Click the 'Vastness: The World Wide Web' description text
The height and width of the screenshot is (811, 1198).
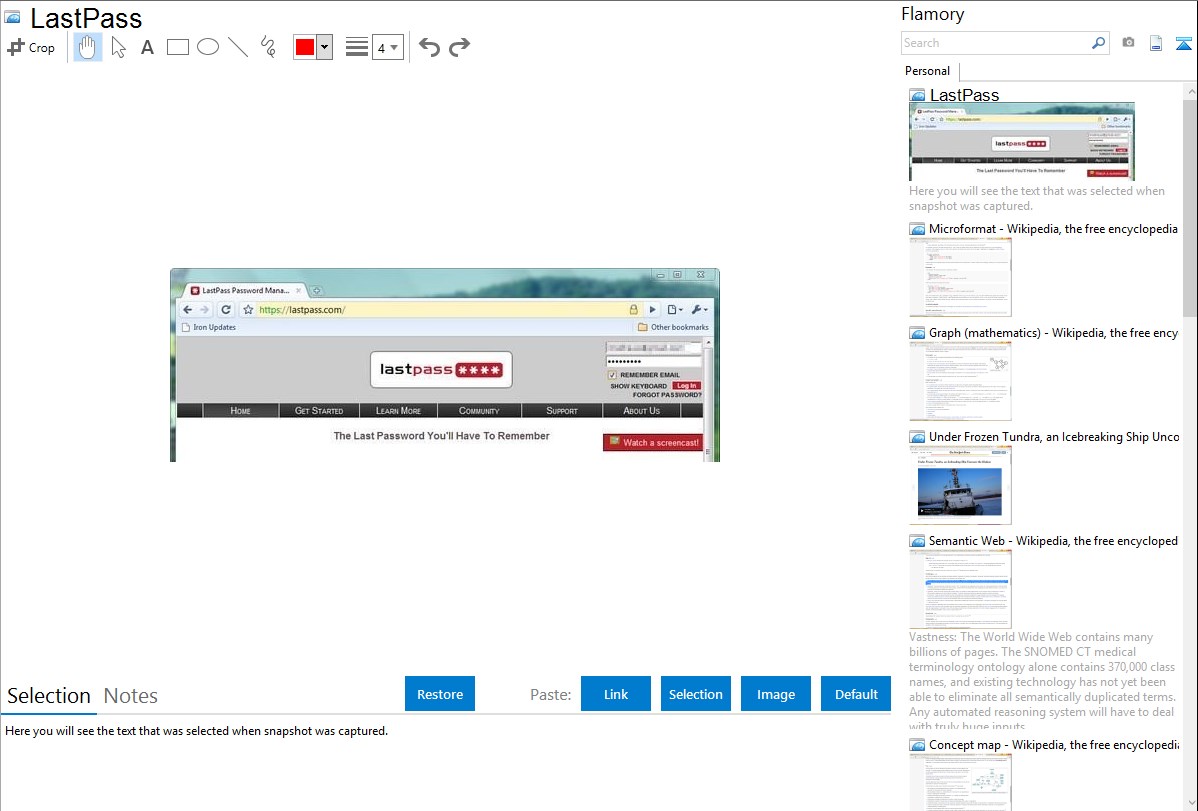[x=1042, y=681]
